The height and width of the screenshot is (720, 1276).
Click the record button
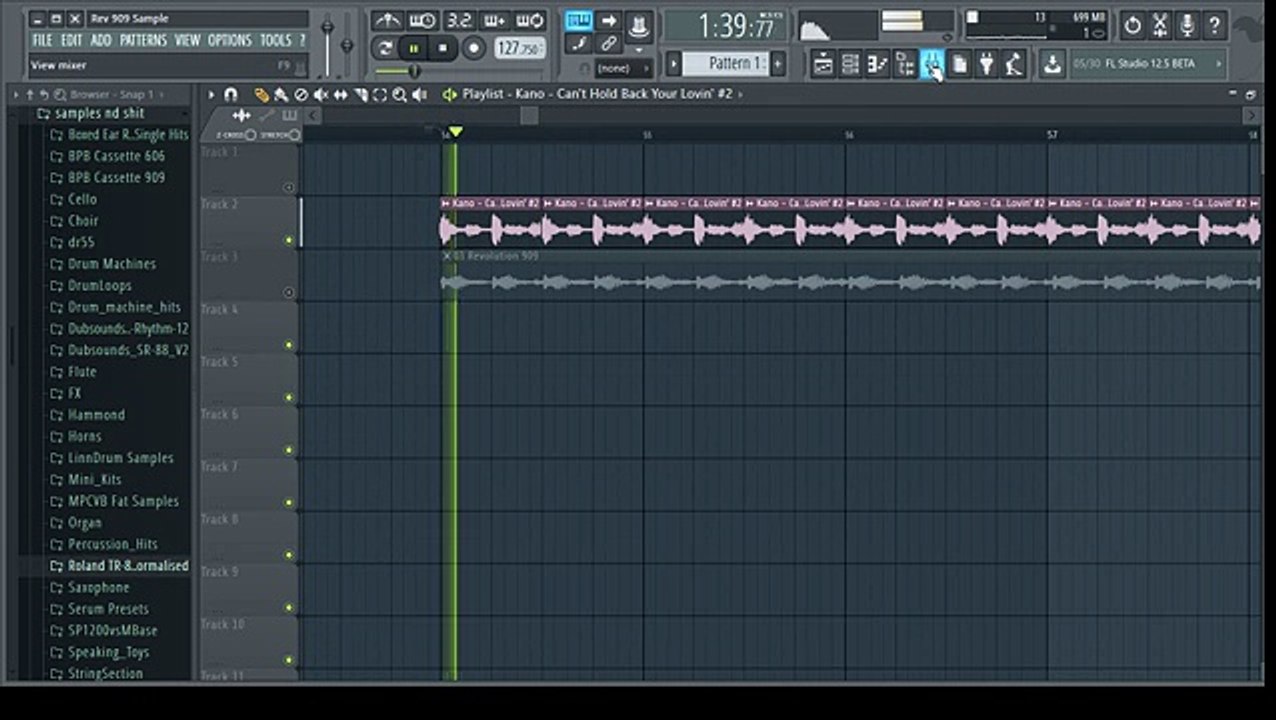pos(473,48)
